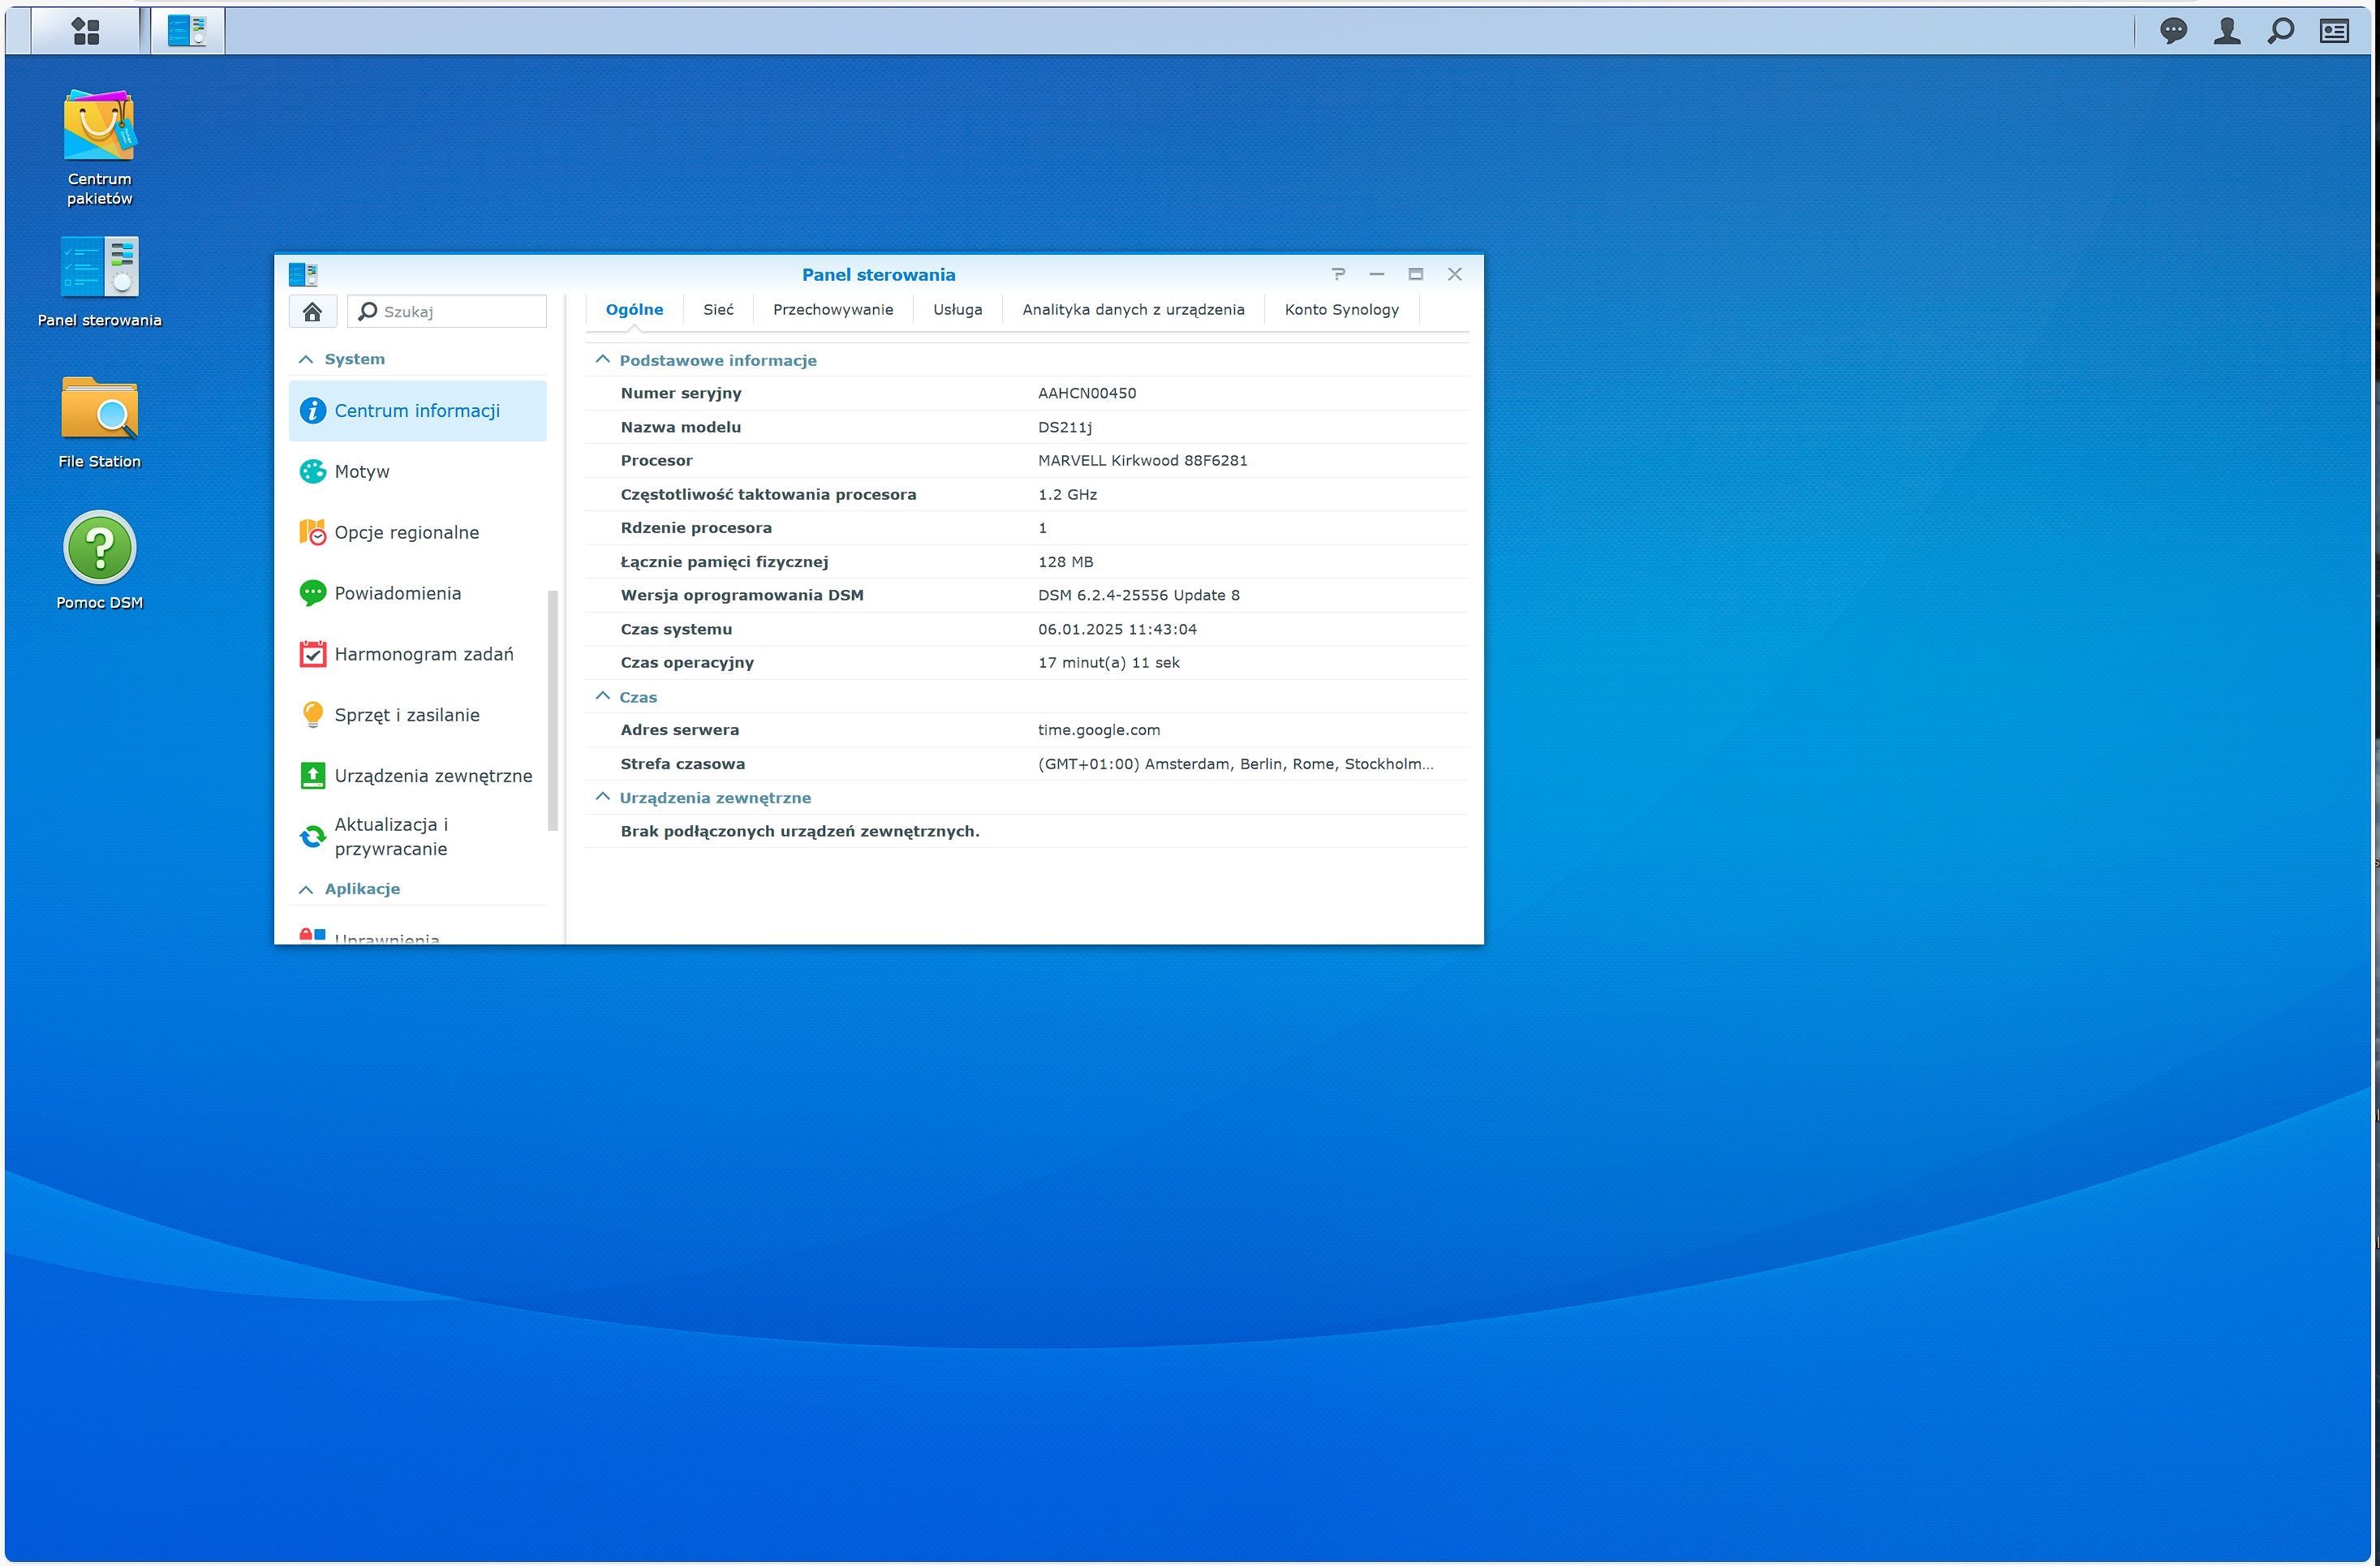The width and height of the screenshot is (2380, 1566).
Task: Open Pomoc DSM desktop icon
Action: point(99,560)
